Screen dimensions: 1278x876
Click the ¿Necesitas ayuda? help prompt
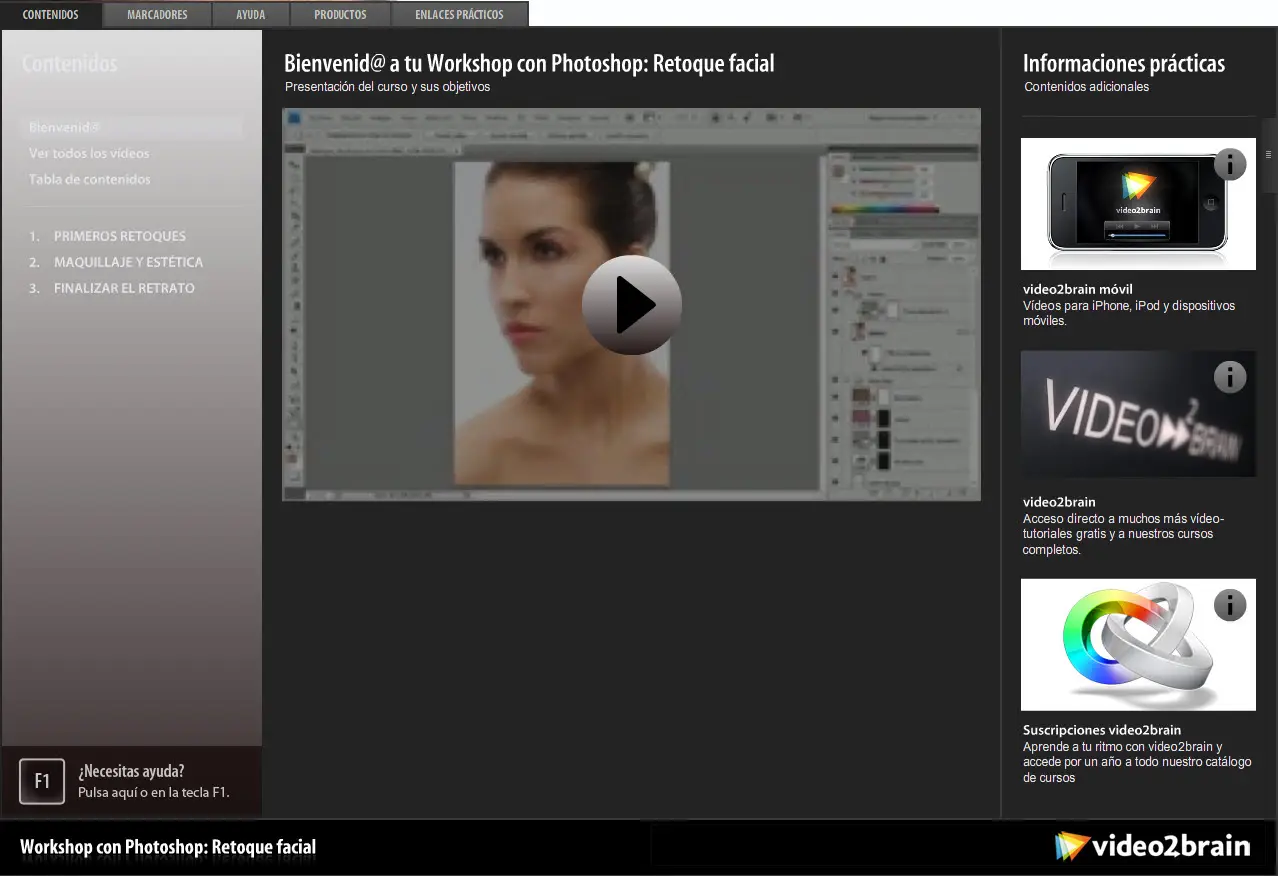pos(131,771)
